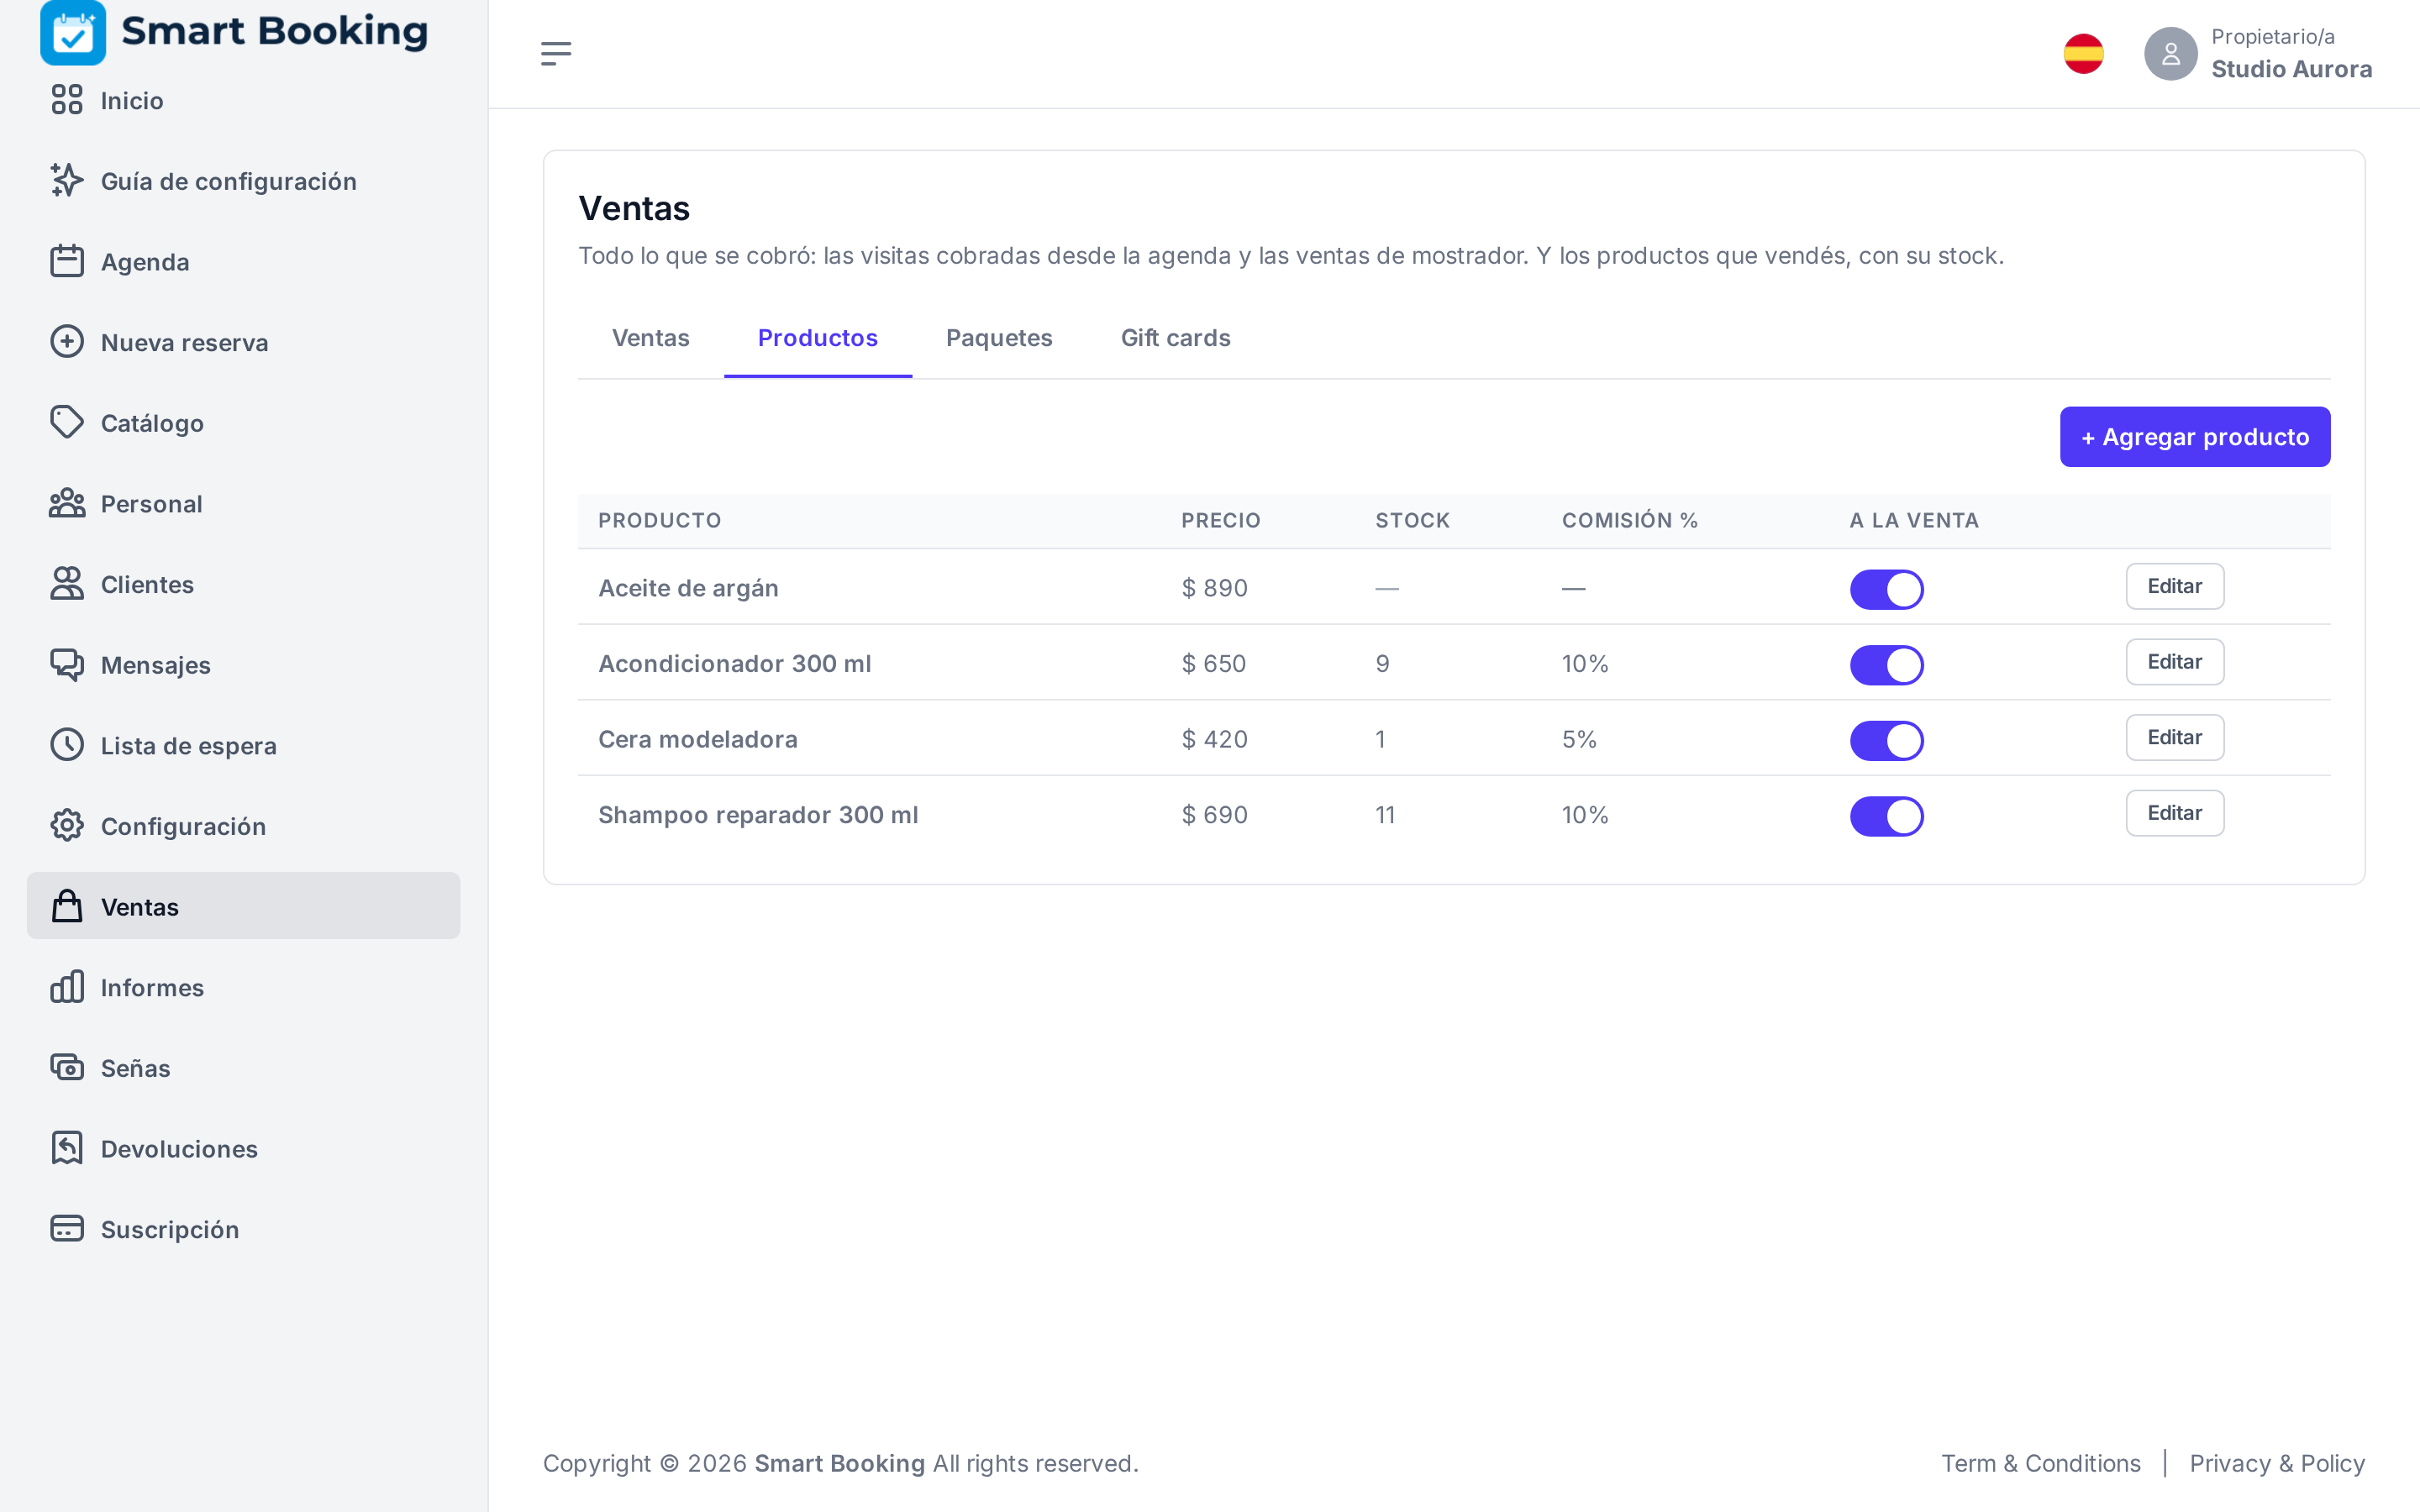Viewport: 2420px width, 1512px height.
Task: Switch to the Ventas tab
Action: tap(651, 338)
